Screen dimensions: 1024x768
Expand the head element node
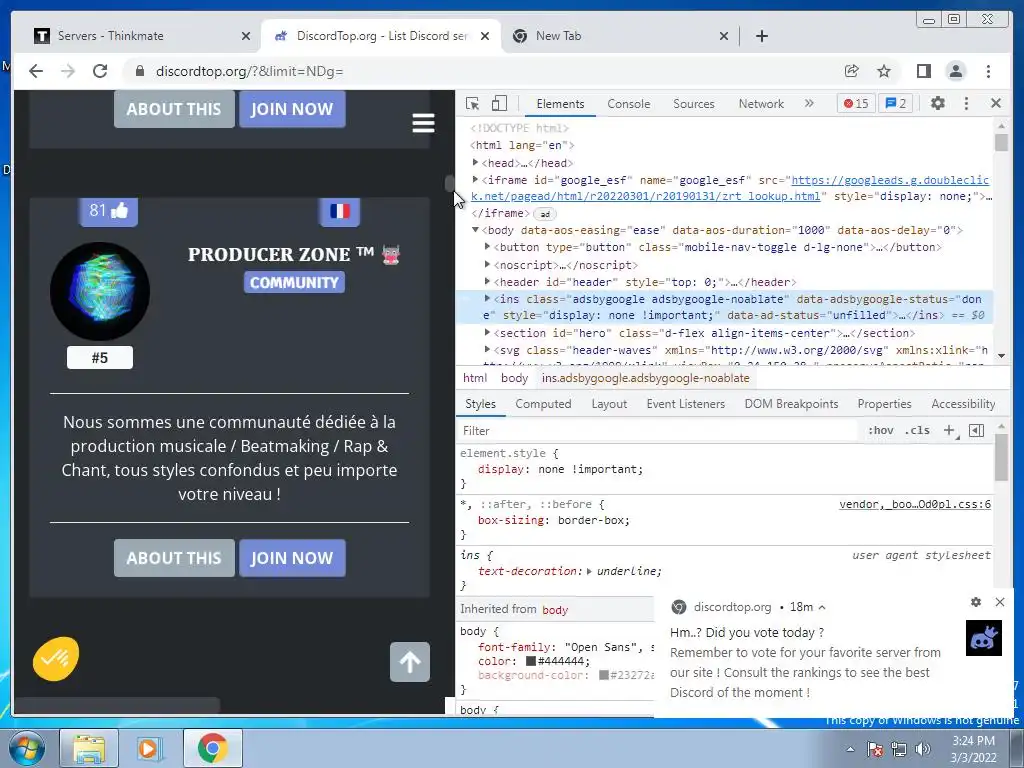(x=475, y=162)
